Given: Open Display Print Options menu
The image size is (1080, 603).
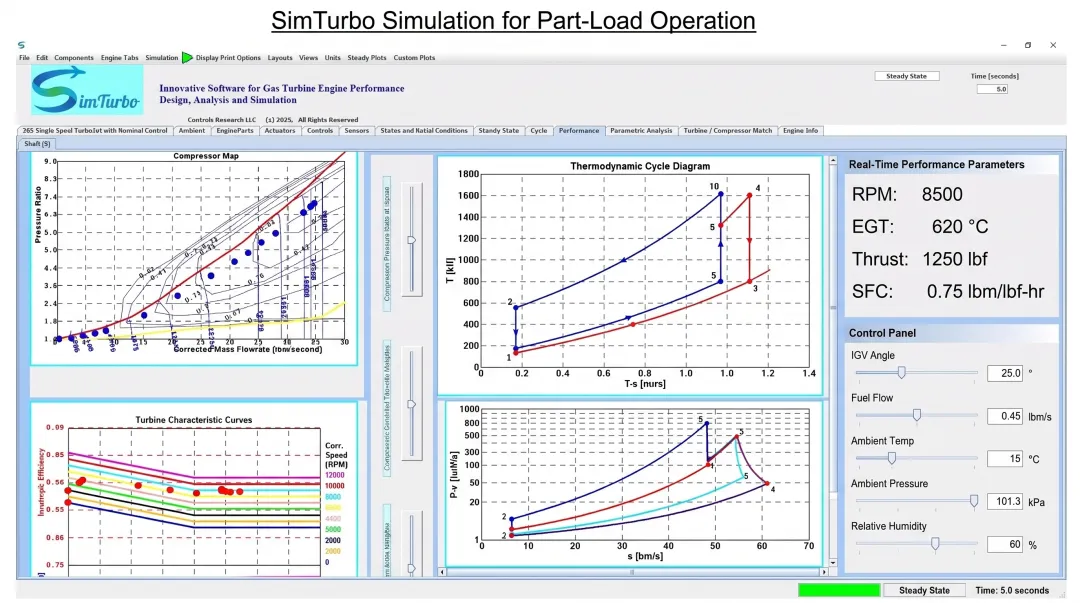Looking at the screenshot, I should [228, 58].
